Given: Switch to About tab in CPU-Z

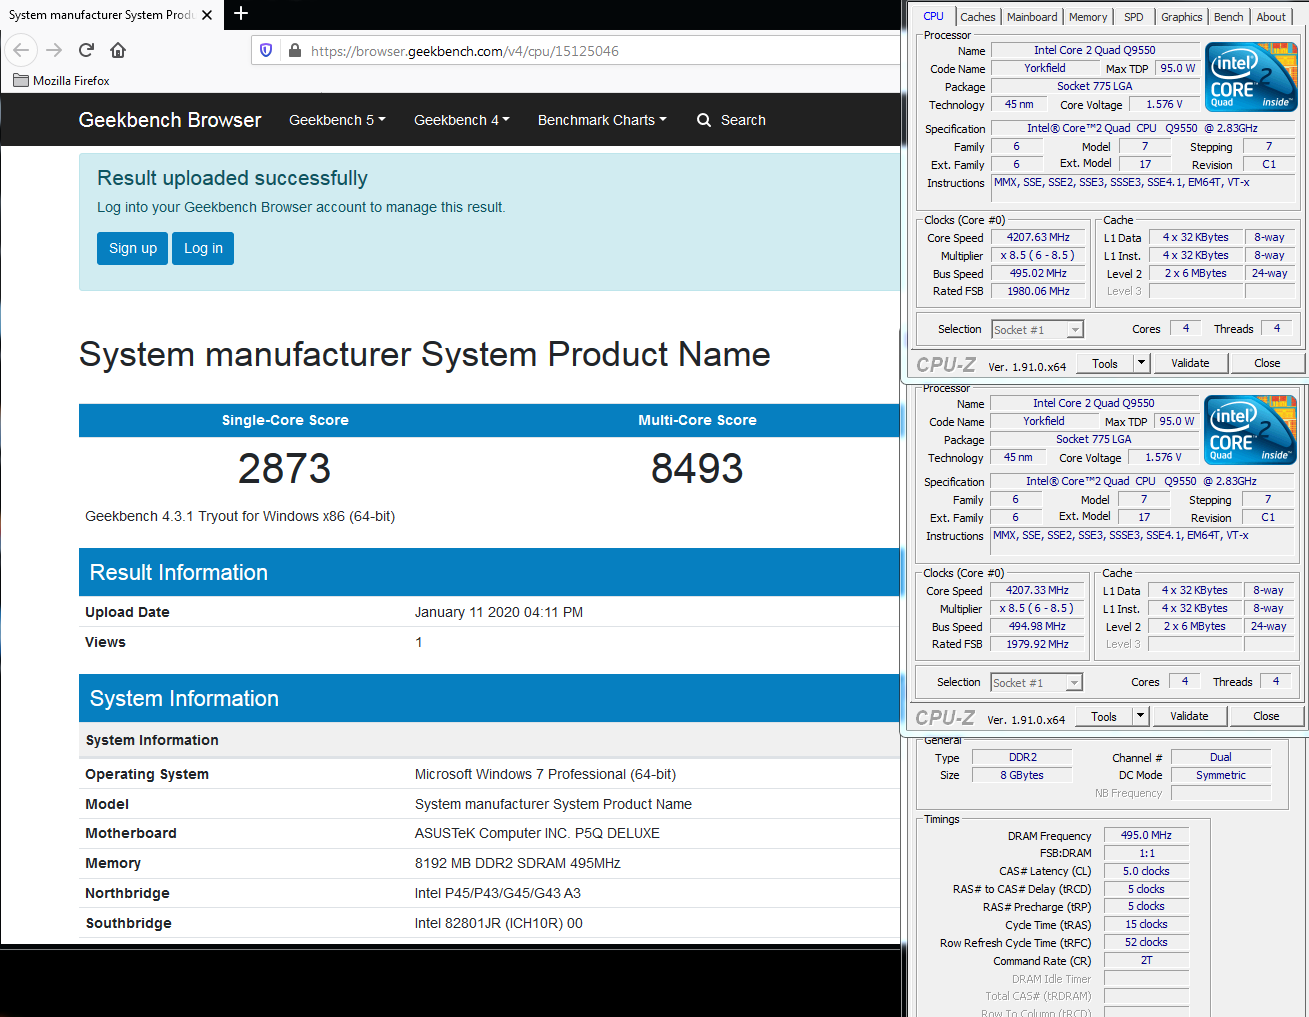Looking at the screenshot, I should tap(1271, 17).
